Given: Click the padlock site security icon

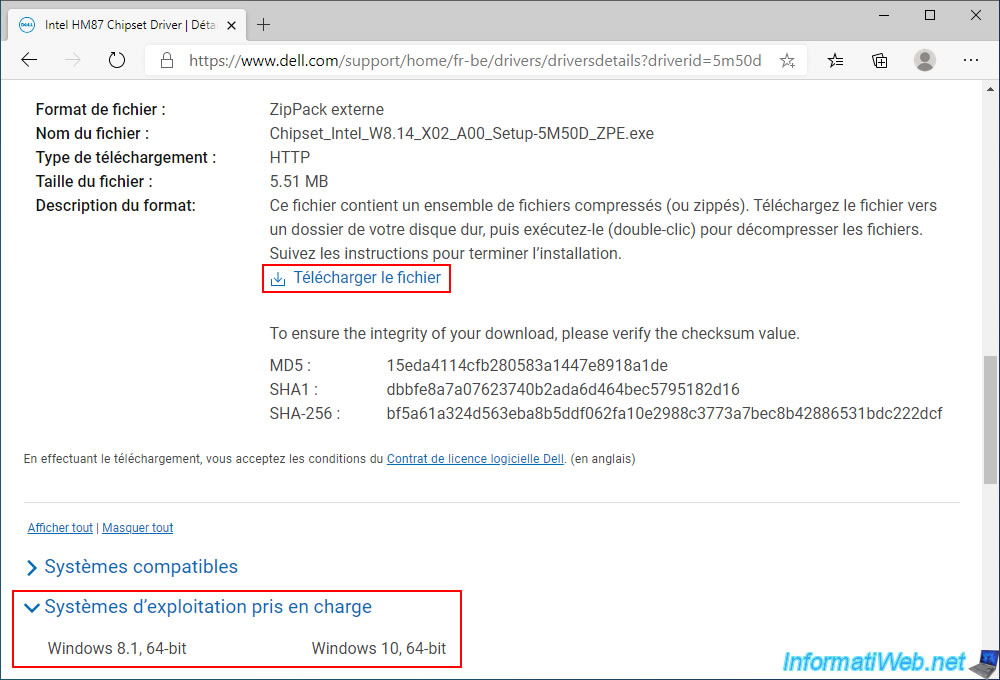Looking at the screenshot, I should pos(166,60).
